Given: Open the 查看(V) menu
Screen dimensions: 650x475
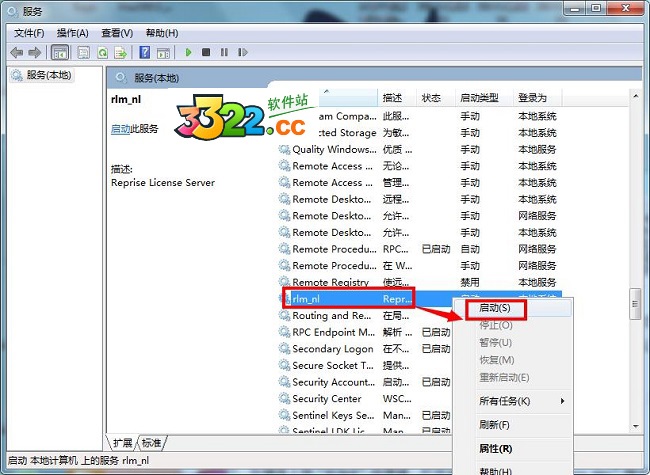Looking at the screenshot, I should (x=117, y=33).
